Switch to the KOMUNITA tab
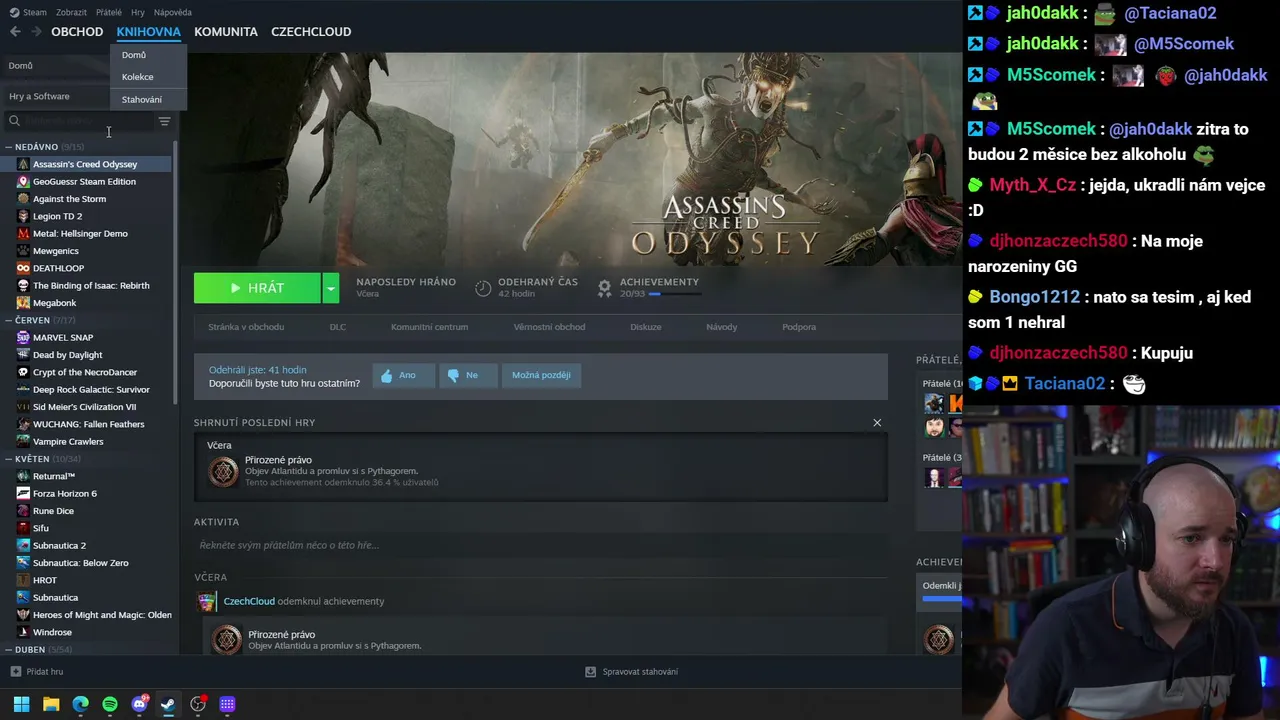 [226, 32]
